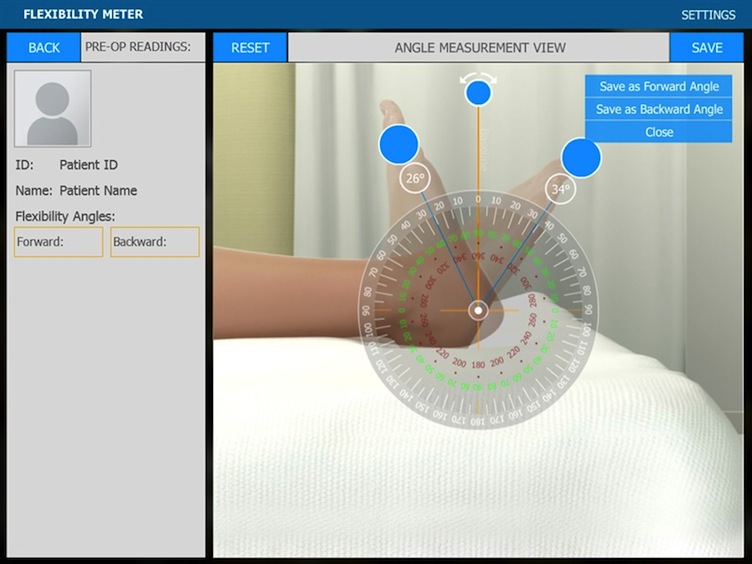Viewport: 752px width, 564px height.
Task: Click the SAVE button
Action: 706,47
